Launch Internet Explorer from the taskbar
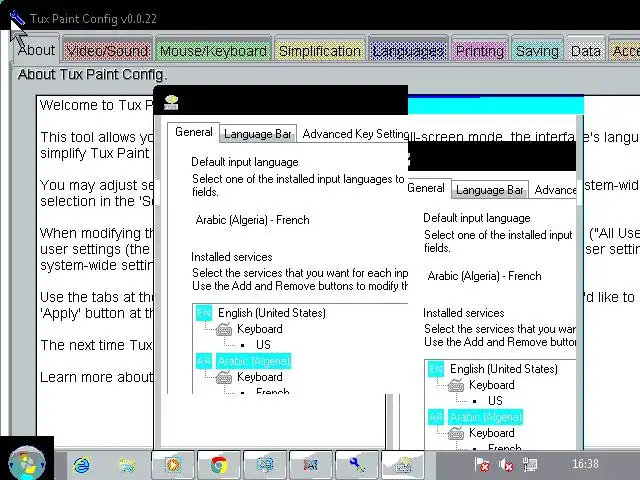The width and height of the screenshot is (640, 480). coord(82,465)
